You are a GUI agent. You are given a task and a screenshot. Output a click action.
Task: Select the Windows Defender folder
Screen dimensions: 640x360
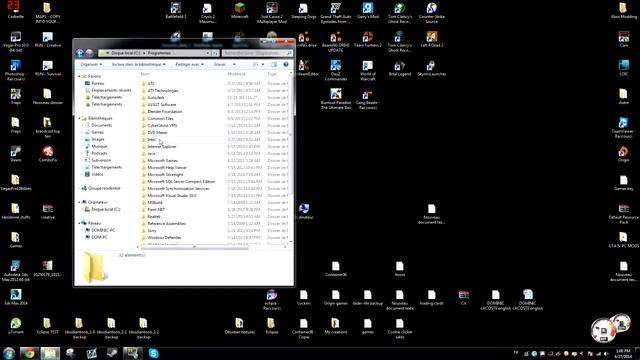tap(164, 238)
